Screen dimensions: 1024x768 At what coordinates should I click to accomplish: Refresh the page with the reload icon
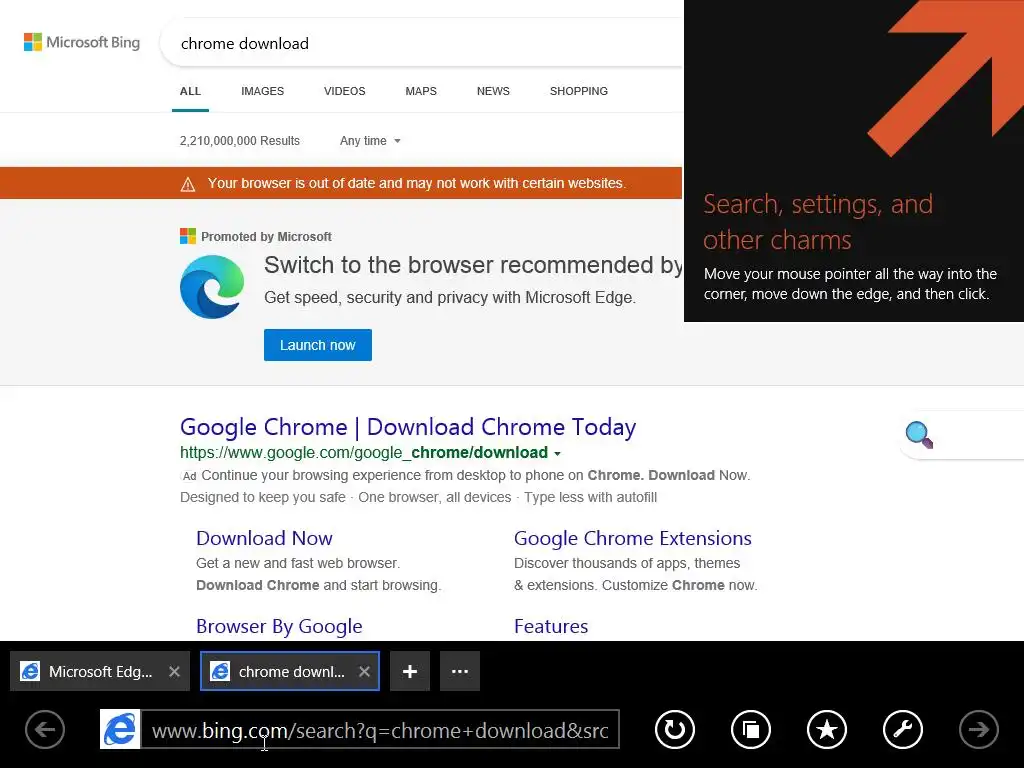(675, 729)
